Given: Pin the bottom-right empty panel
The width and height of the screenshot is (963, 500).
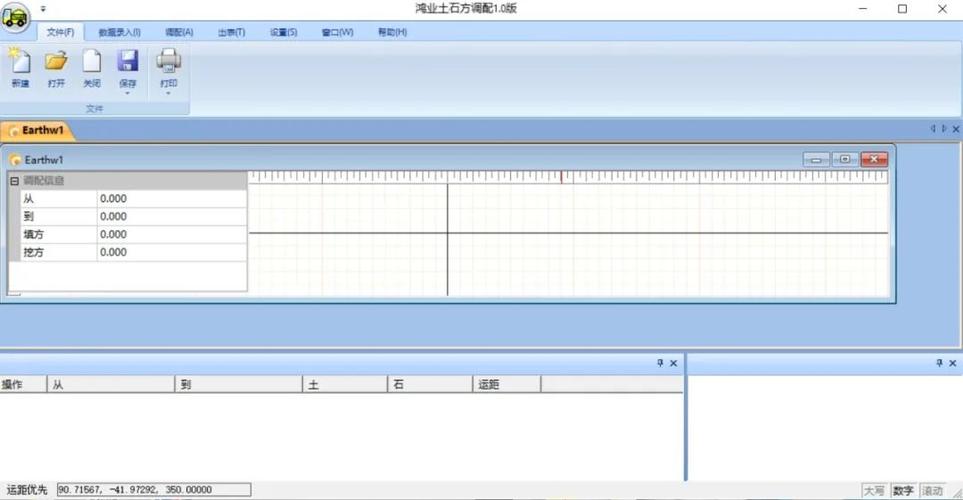Looking at the screenshot, I should 939,363.
